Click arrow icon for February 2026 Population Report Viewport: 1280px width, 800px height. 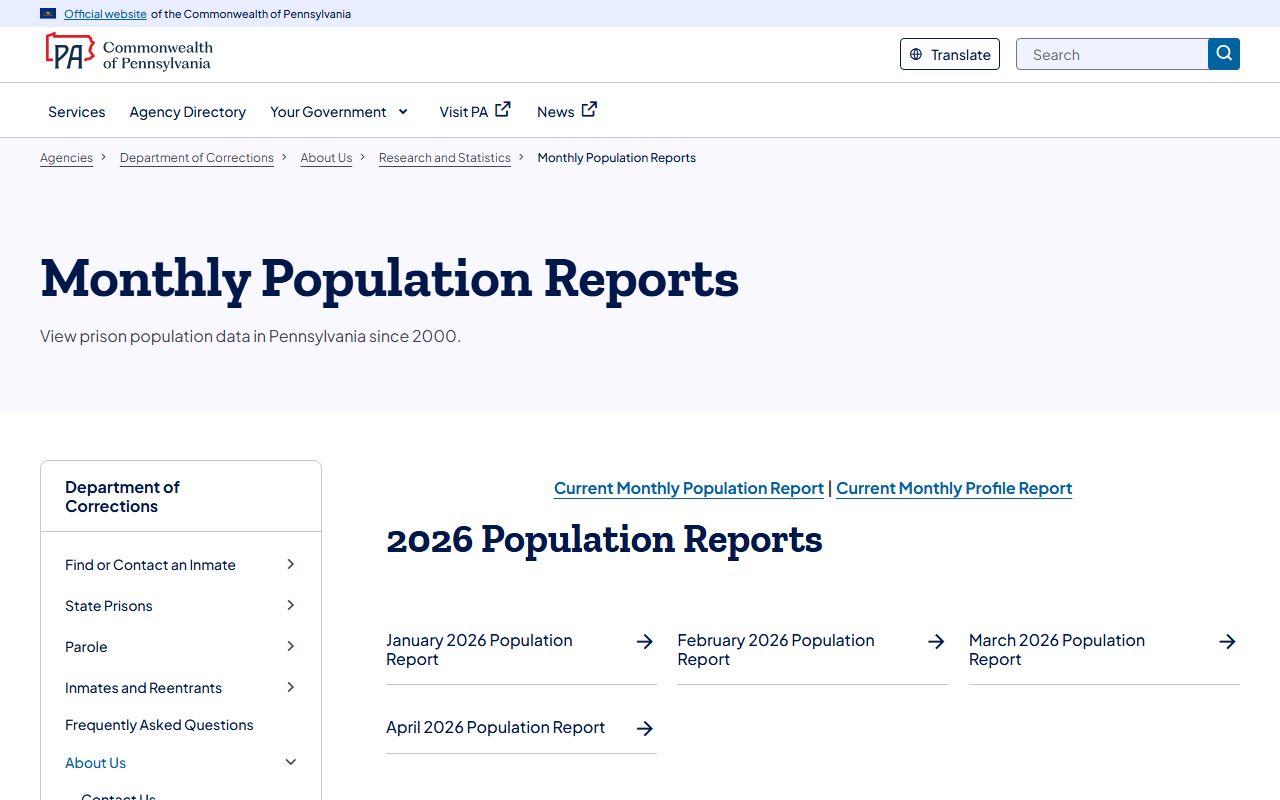(x=936, y=642)
